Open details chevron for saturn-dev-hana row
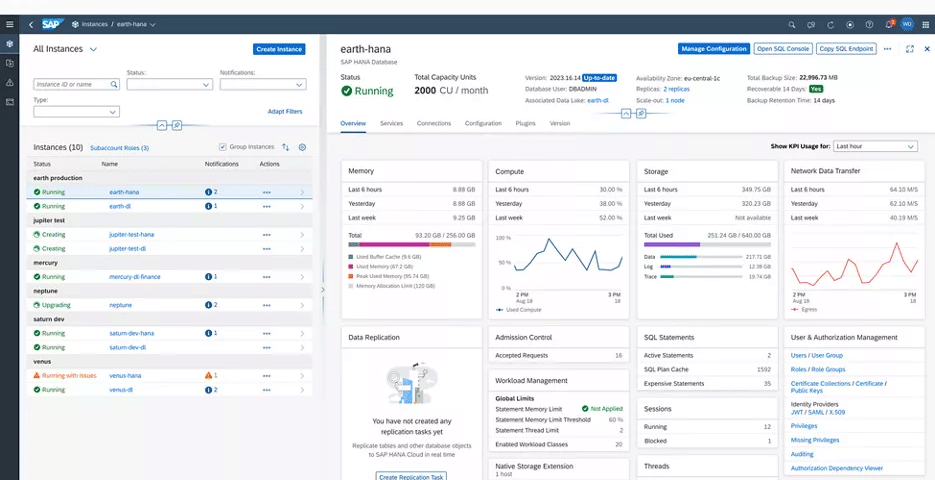The image size is (935, 480). click(302, 333)
